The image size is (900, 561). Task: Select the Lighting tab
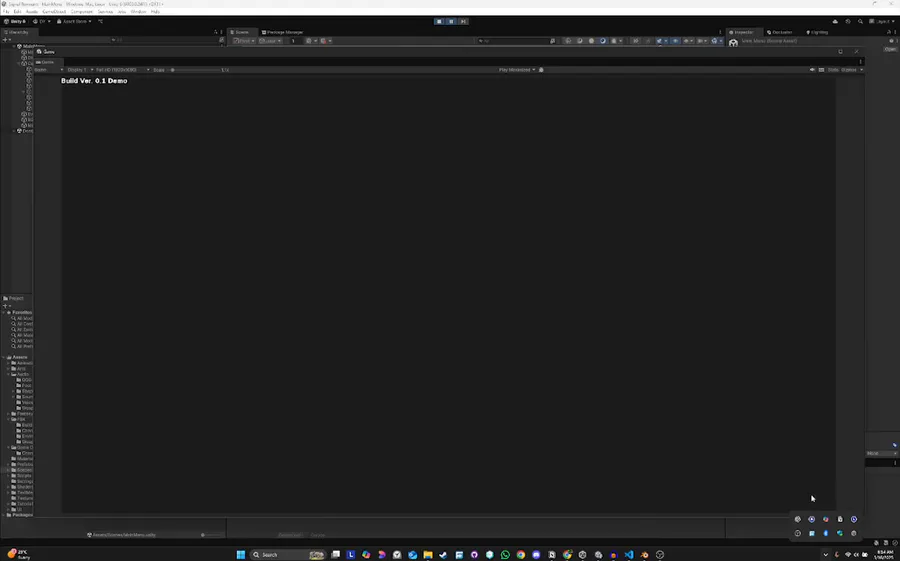pos(817,32)
